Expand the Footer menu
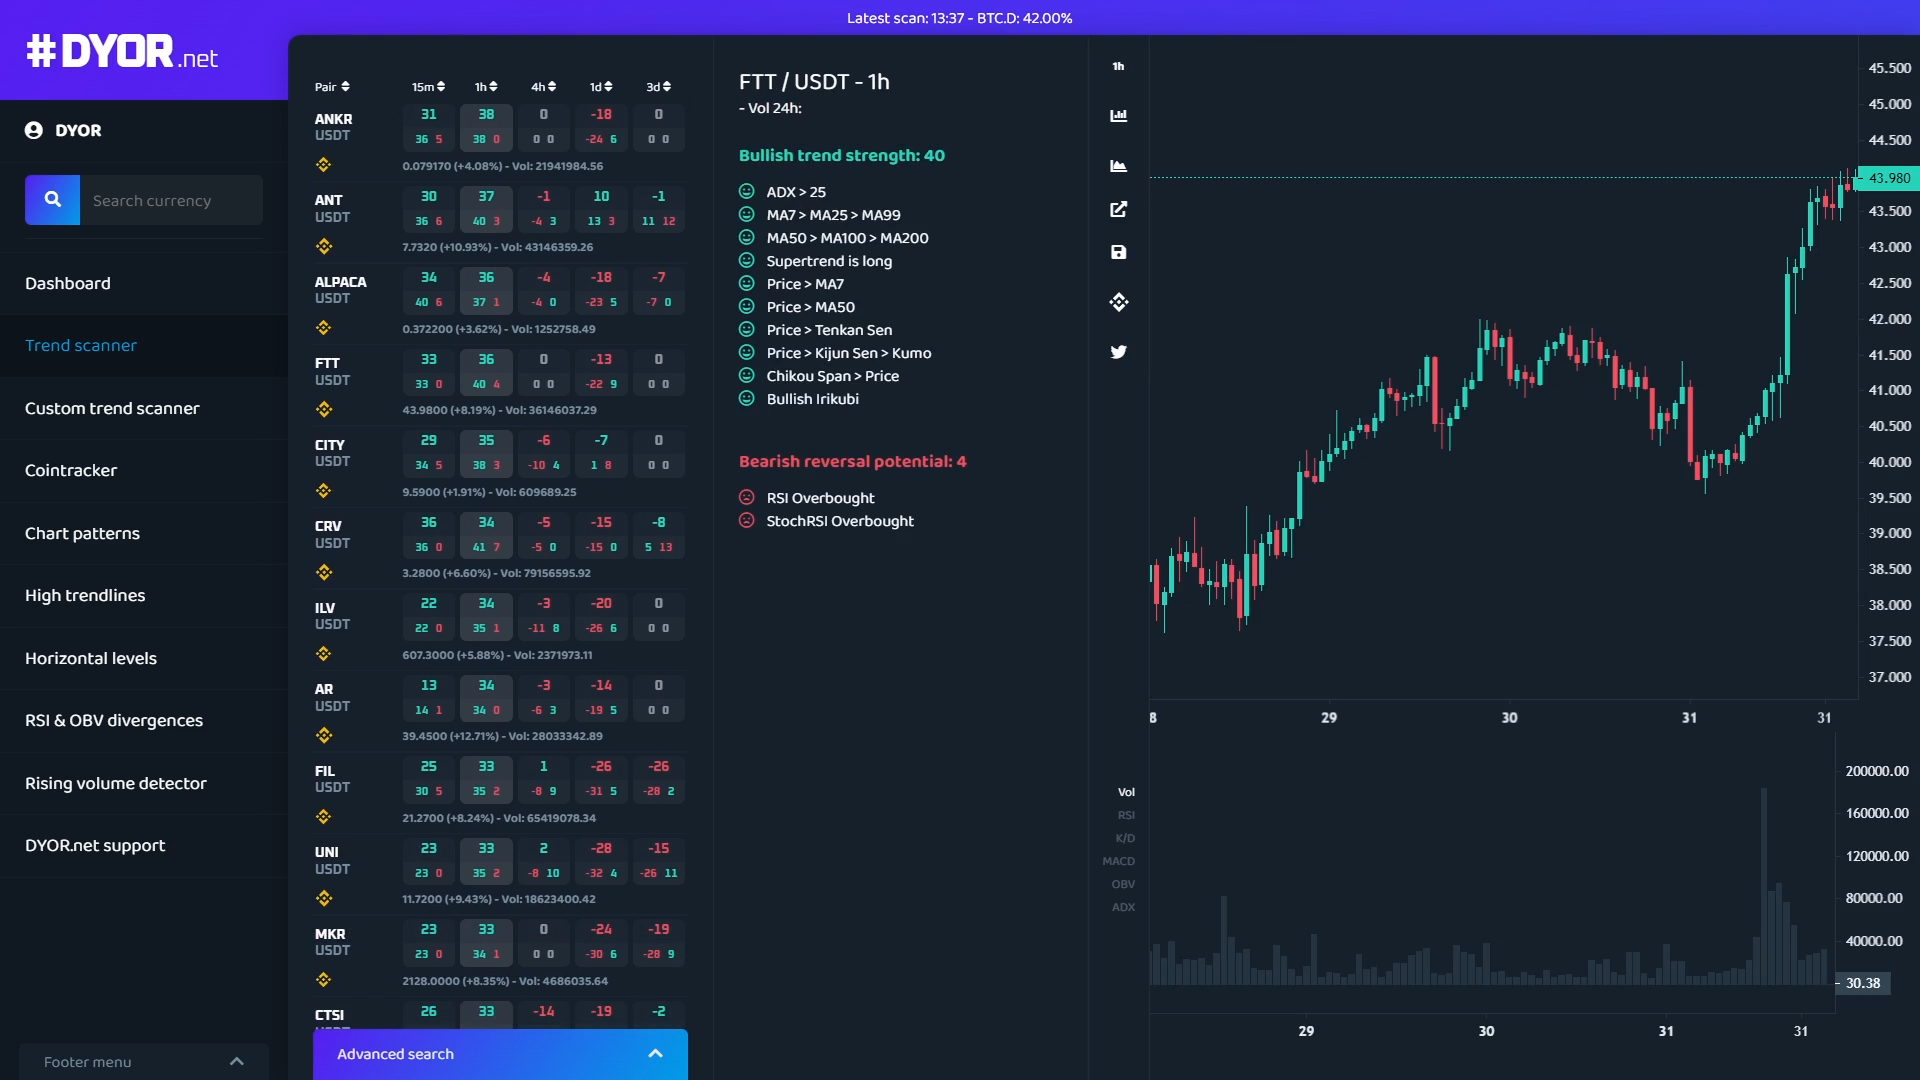The width and height of the screenshot is (1920, 1080). (x=144, y=1062)
